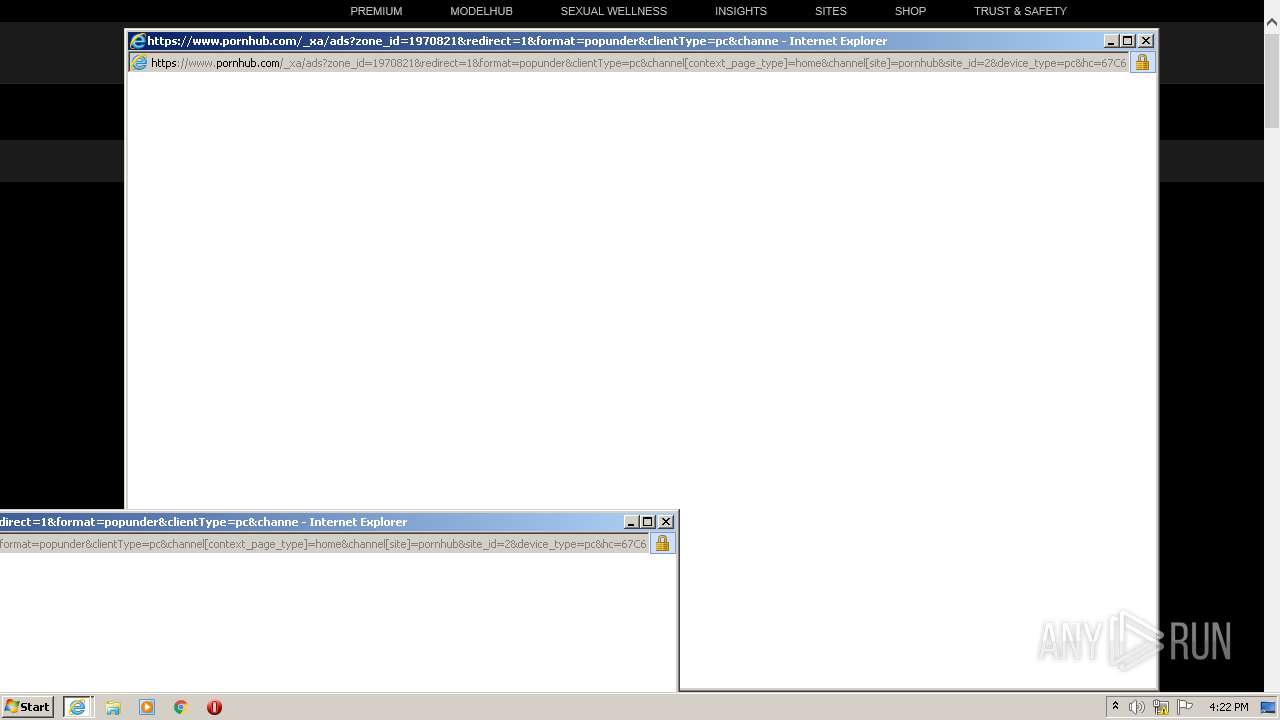Open the PREMIUM menu item

[376, 11]
